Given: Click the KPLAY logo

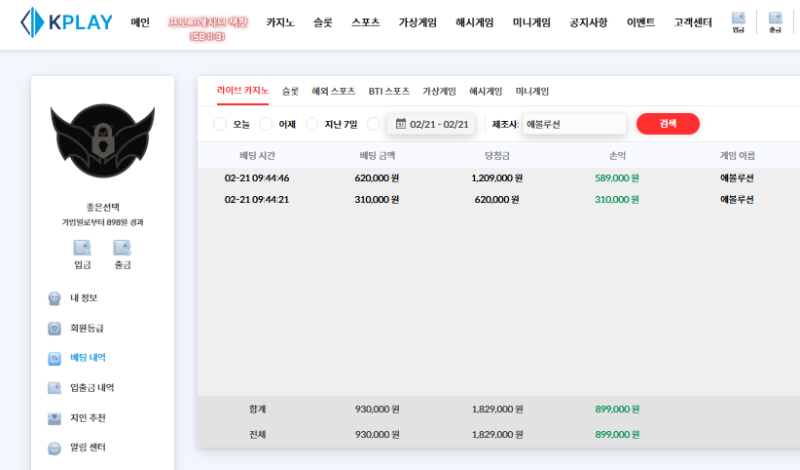Looking at the screenshot, I should 66,22.
